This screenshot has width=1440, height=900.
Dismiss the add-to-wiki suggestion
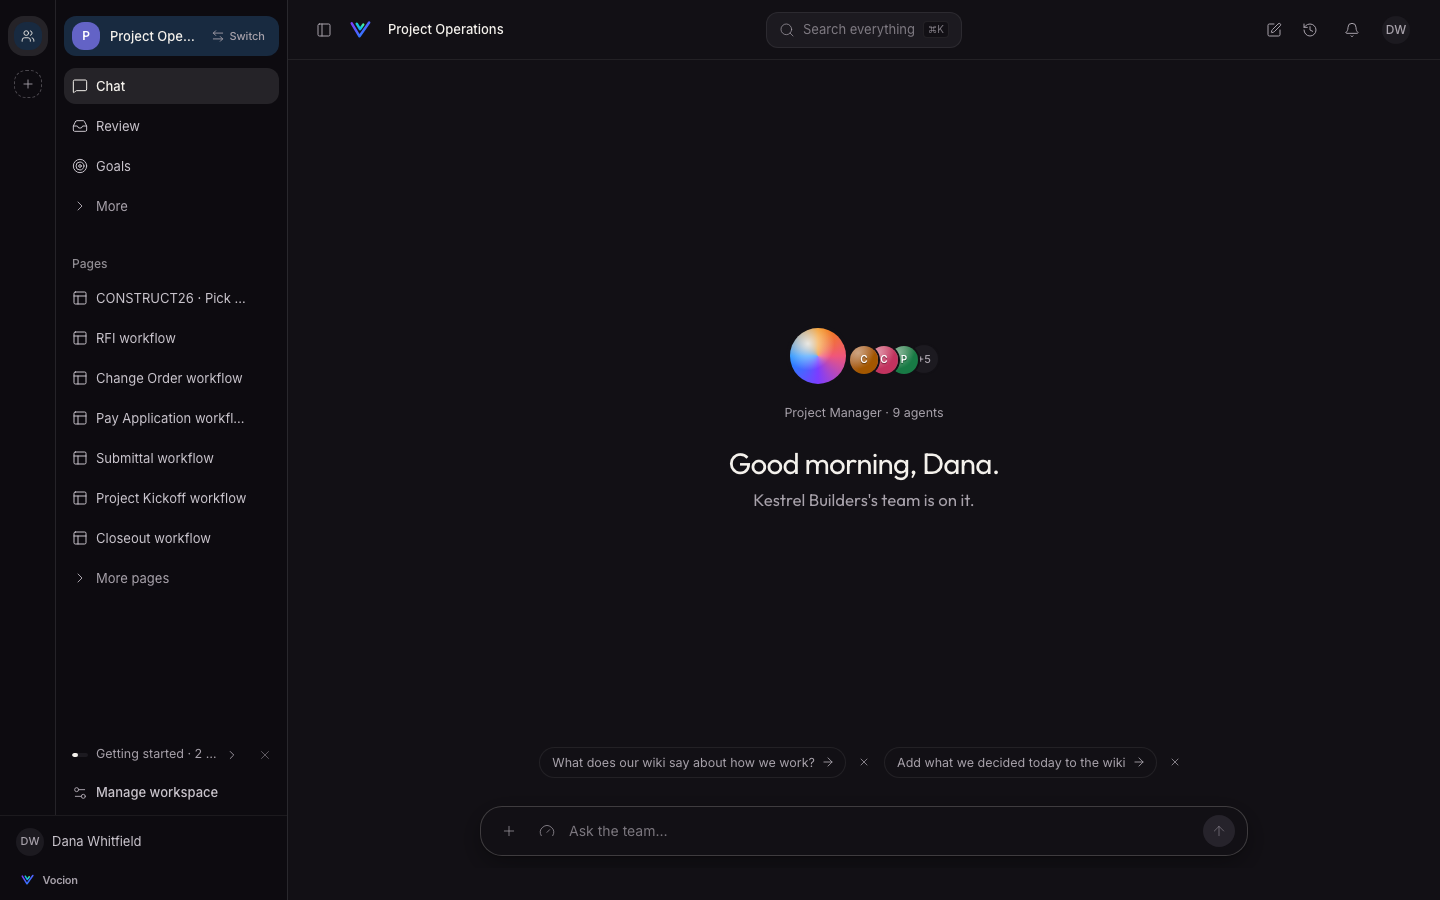[1175, 762]
